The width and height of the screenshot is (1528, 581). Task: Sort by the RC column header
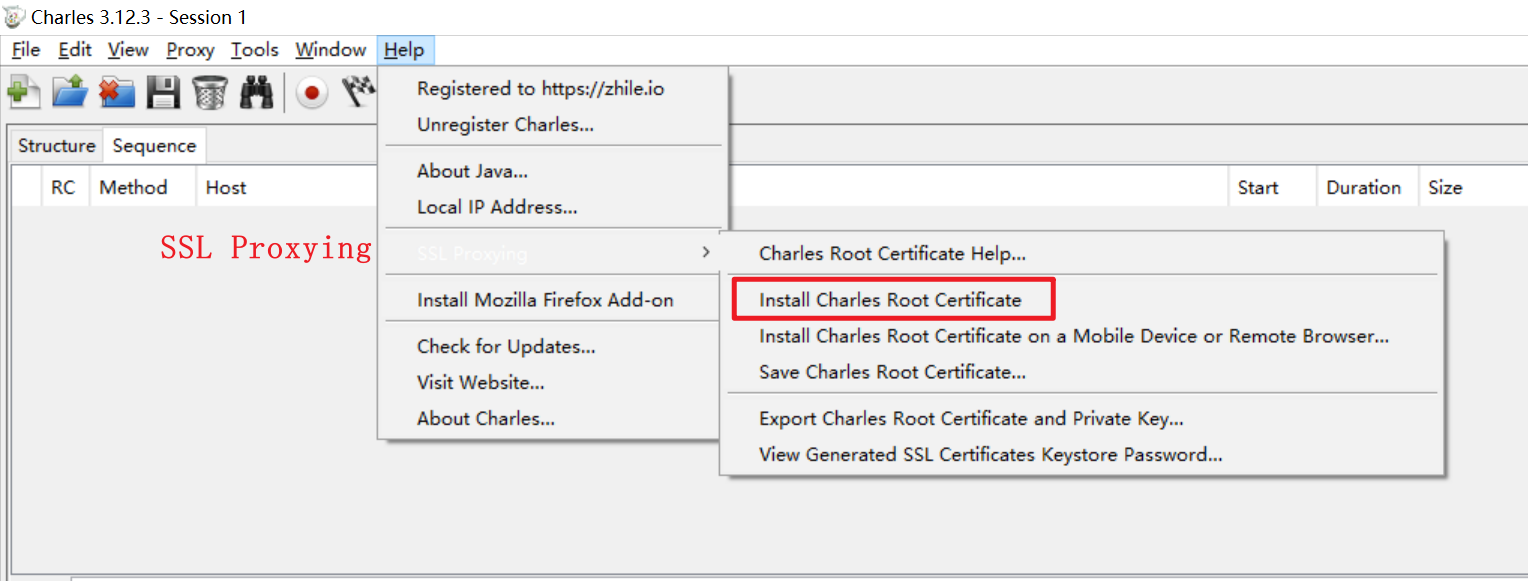coord(64,188)
